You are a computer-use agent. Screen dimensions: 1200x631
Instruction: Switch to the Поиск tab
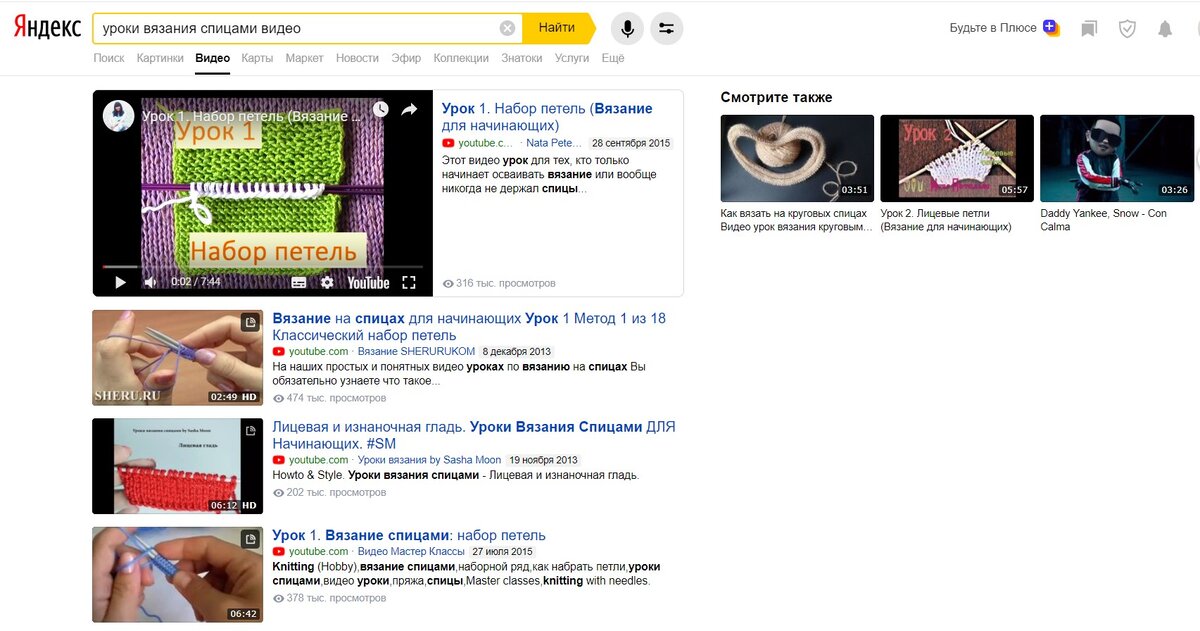(x=109, y=58)
